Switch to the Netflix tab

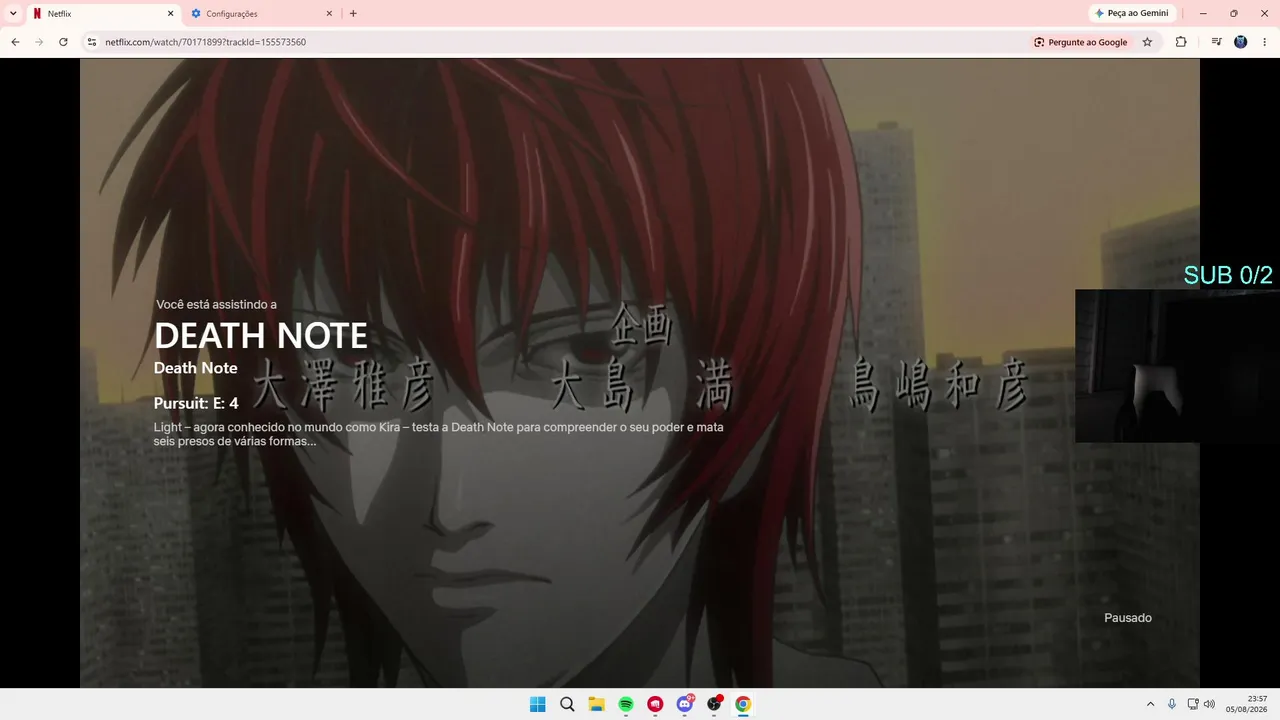102,14
